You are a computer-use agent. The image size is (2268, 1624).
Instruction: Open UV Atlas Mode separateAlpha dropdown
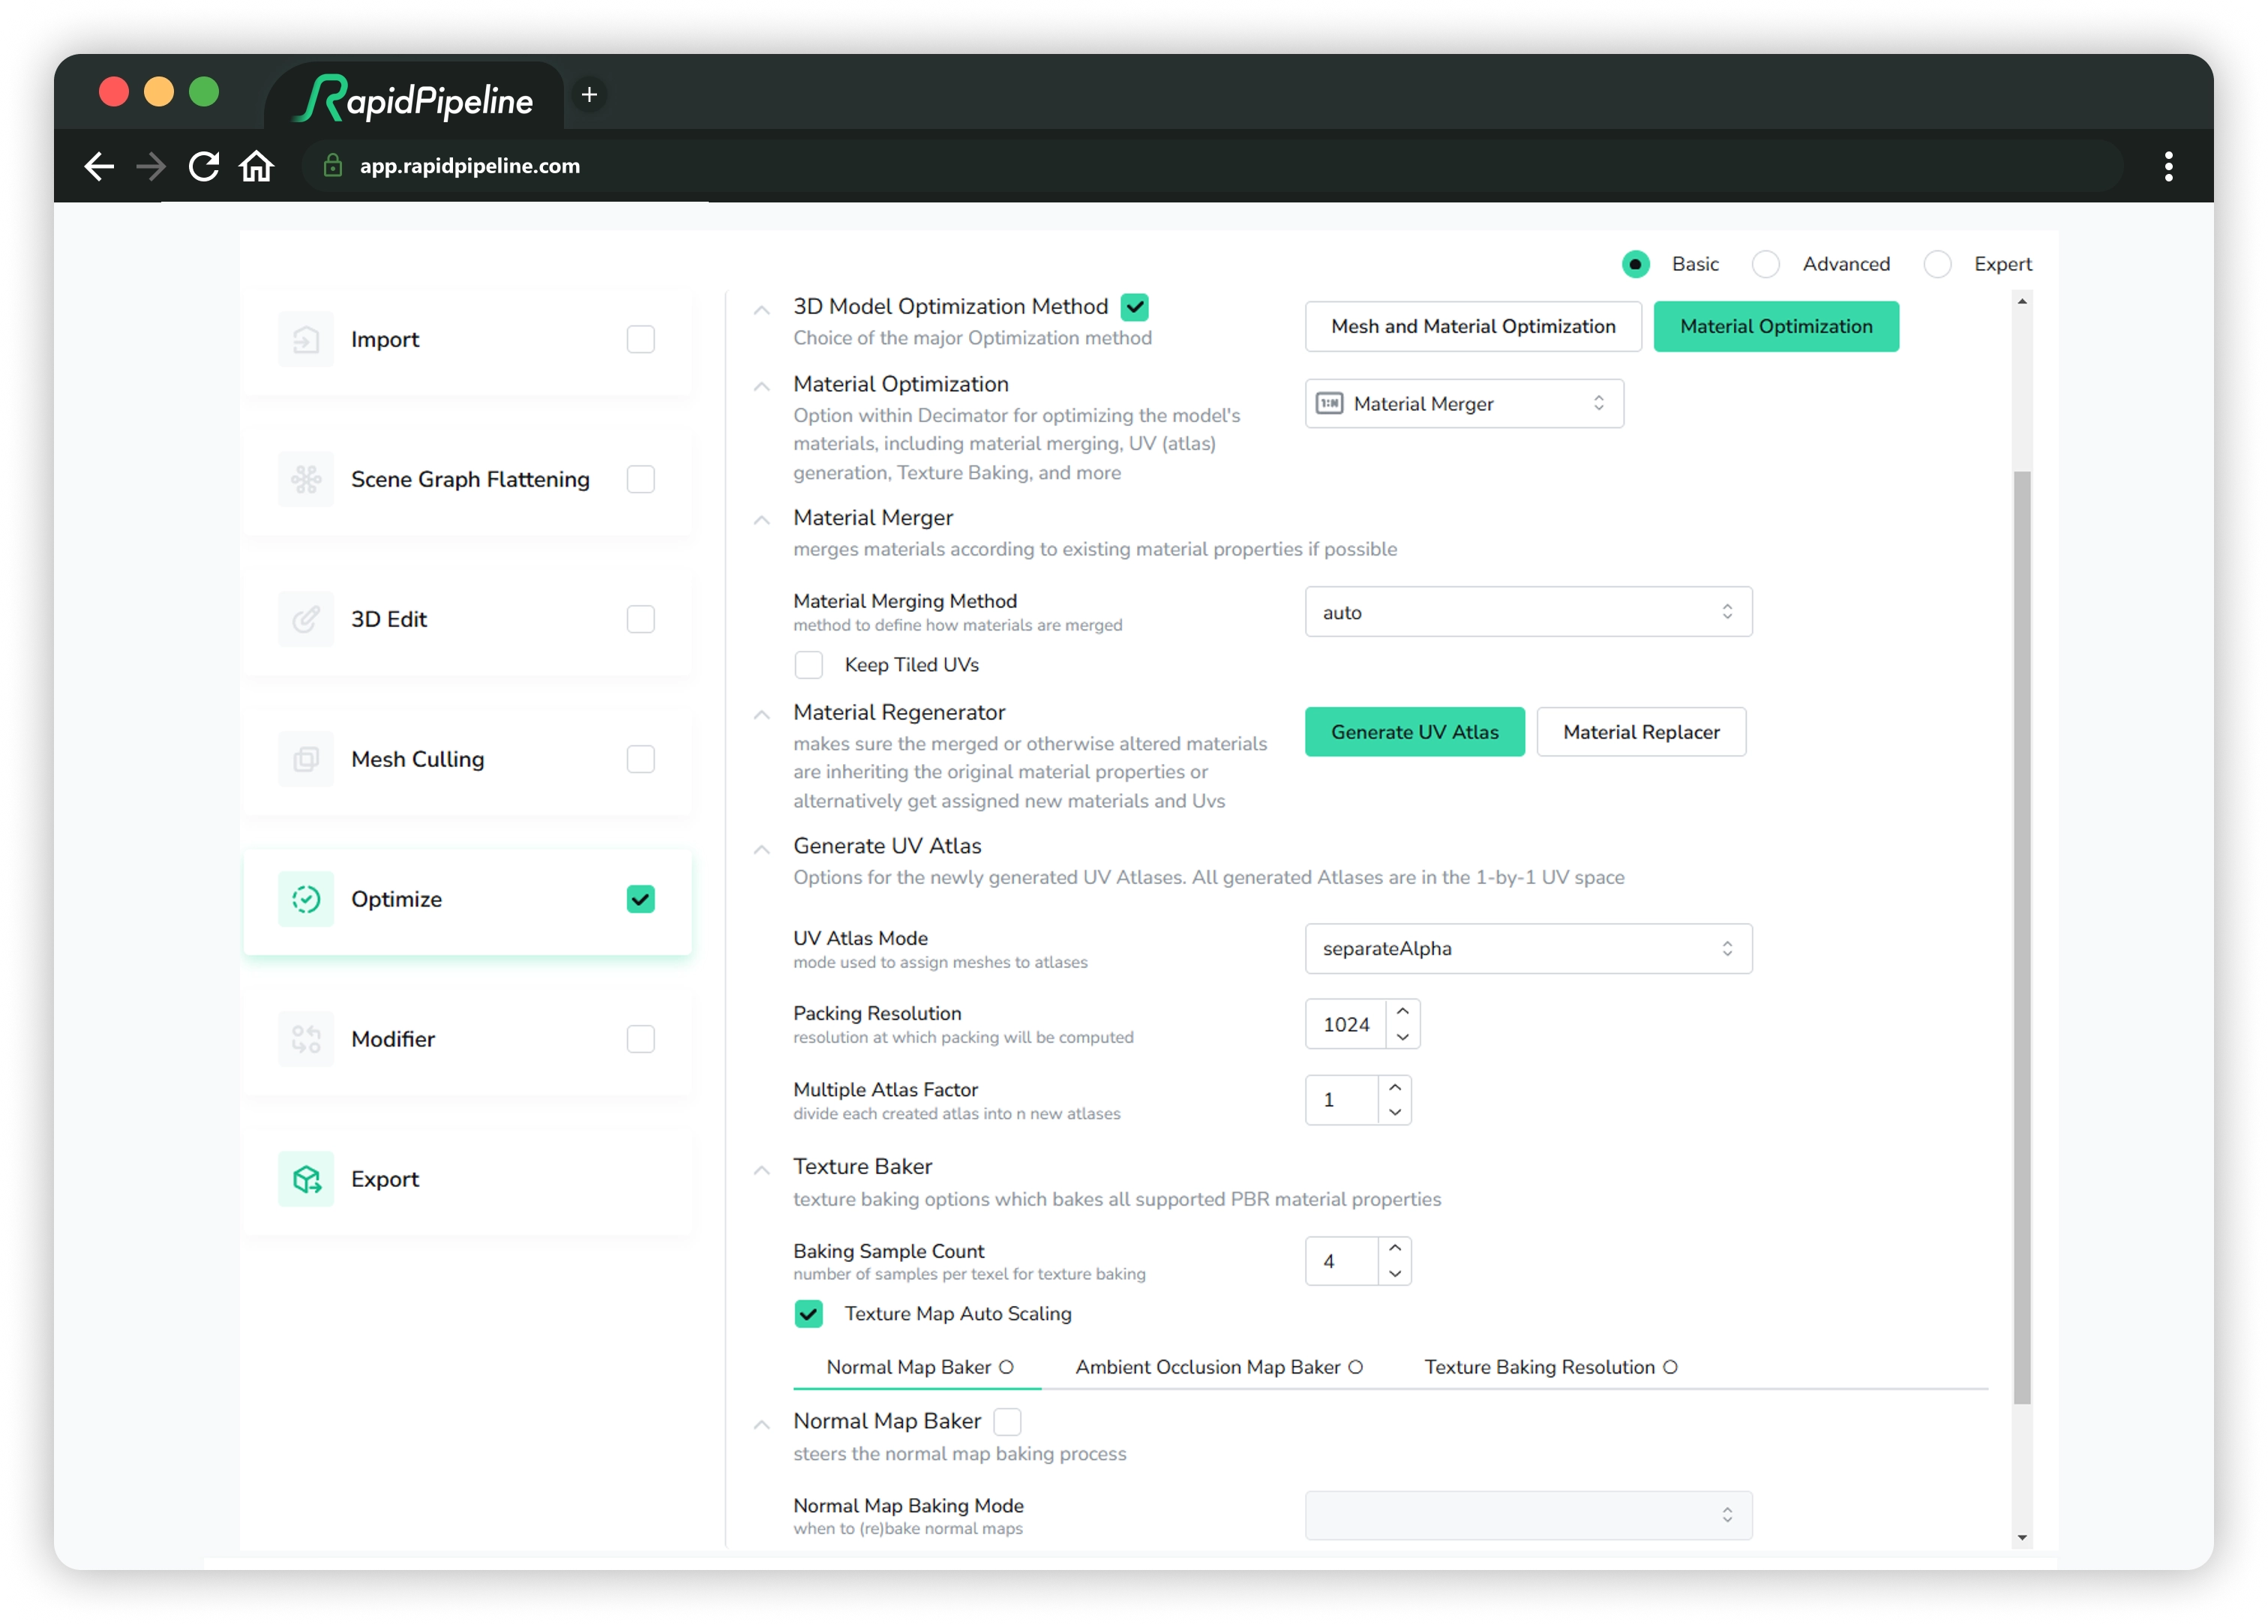(x=1528, y=948)
